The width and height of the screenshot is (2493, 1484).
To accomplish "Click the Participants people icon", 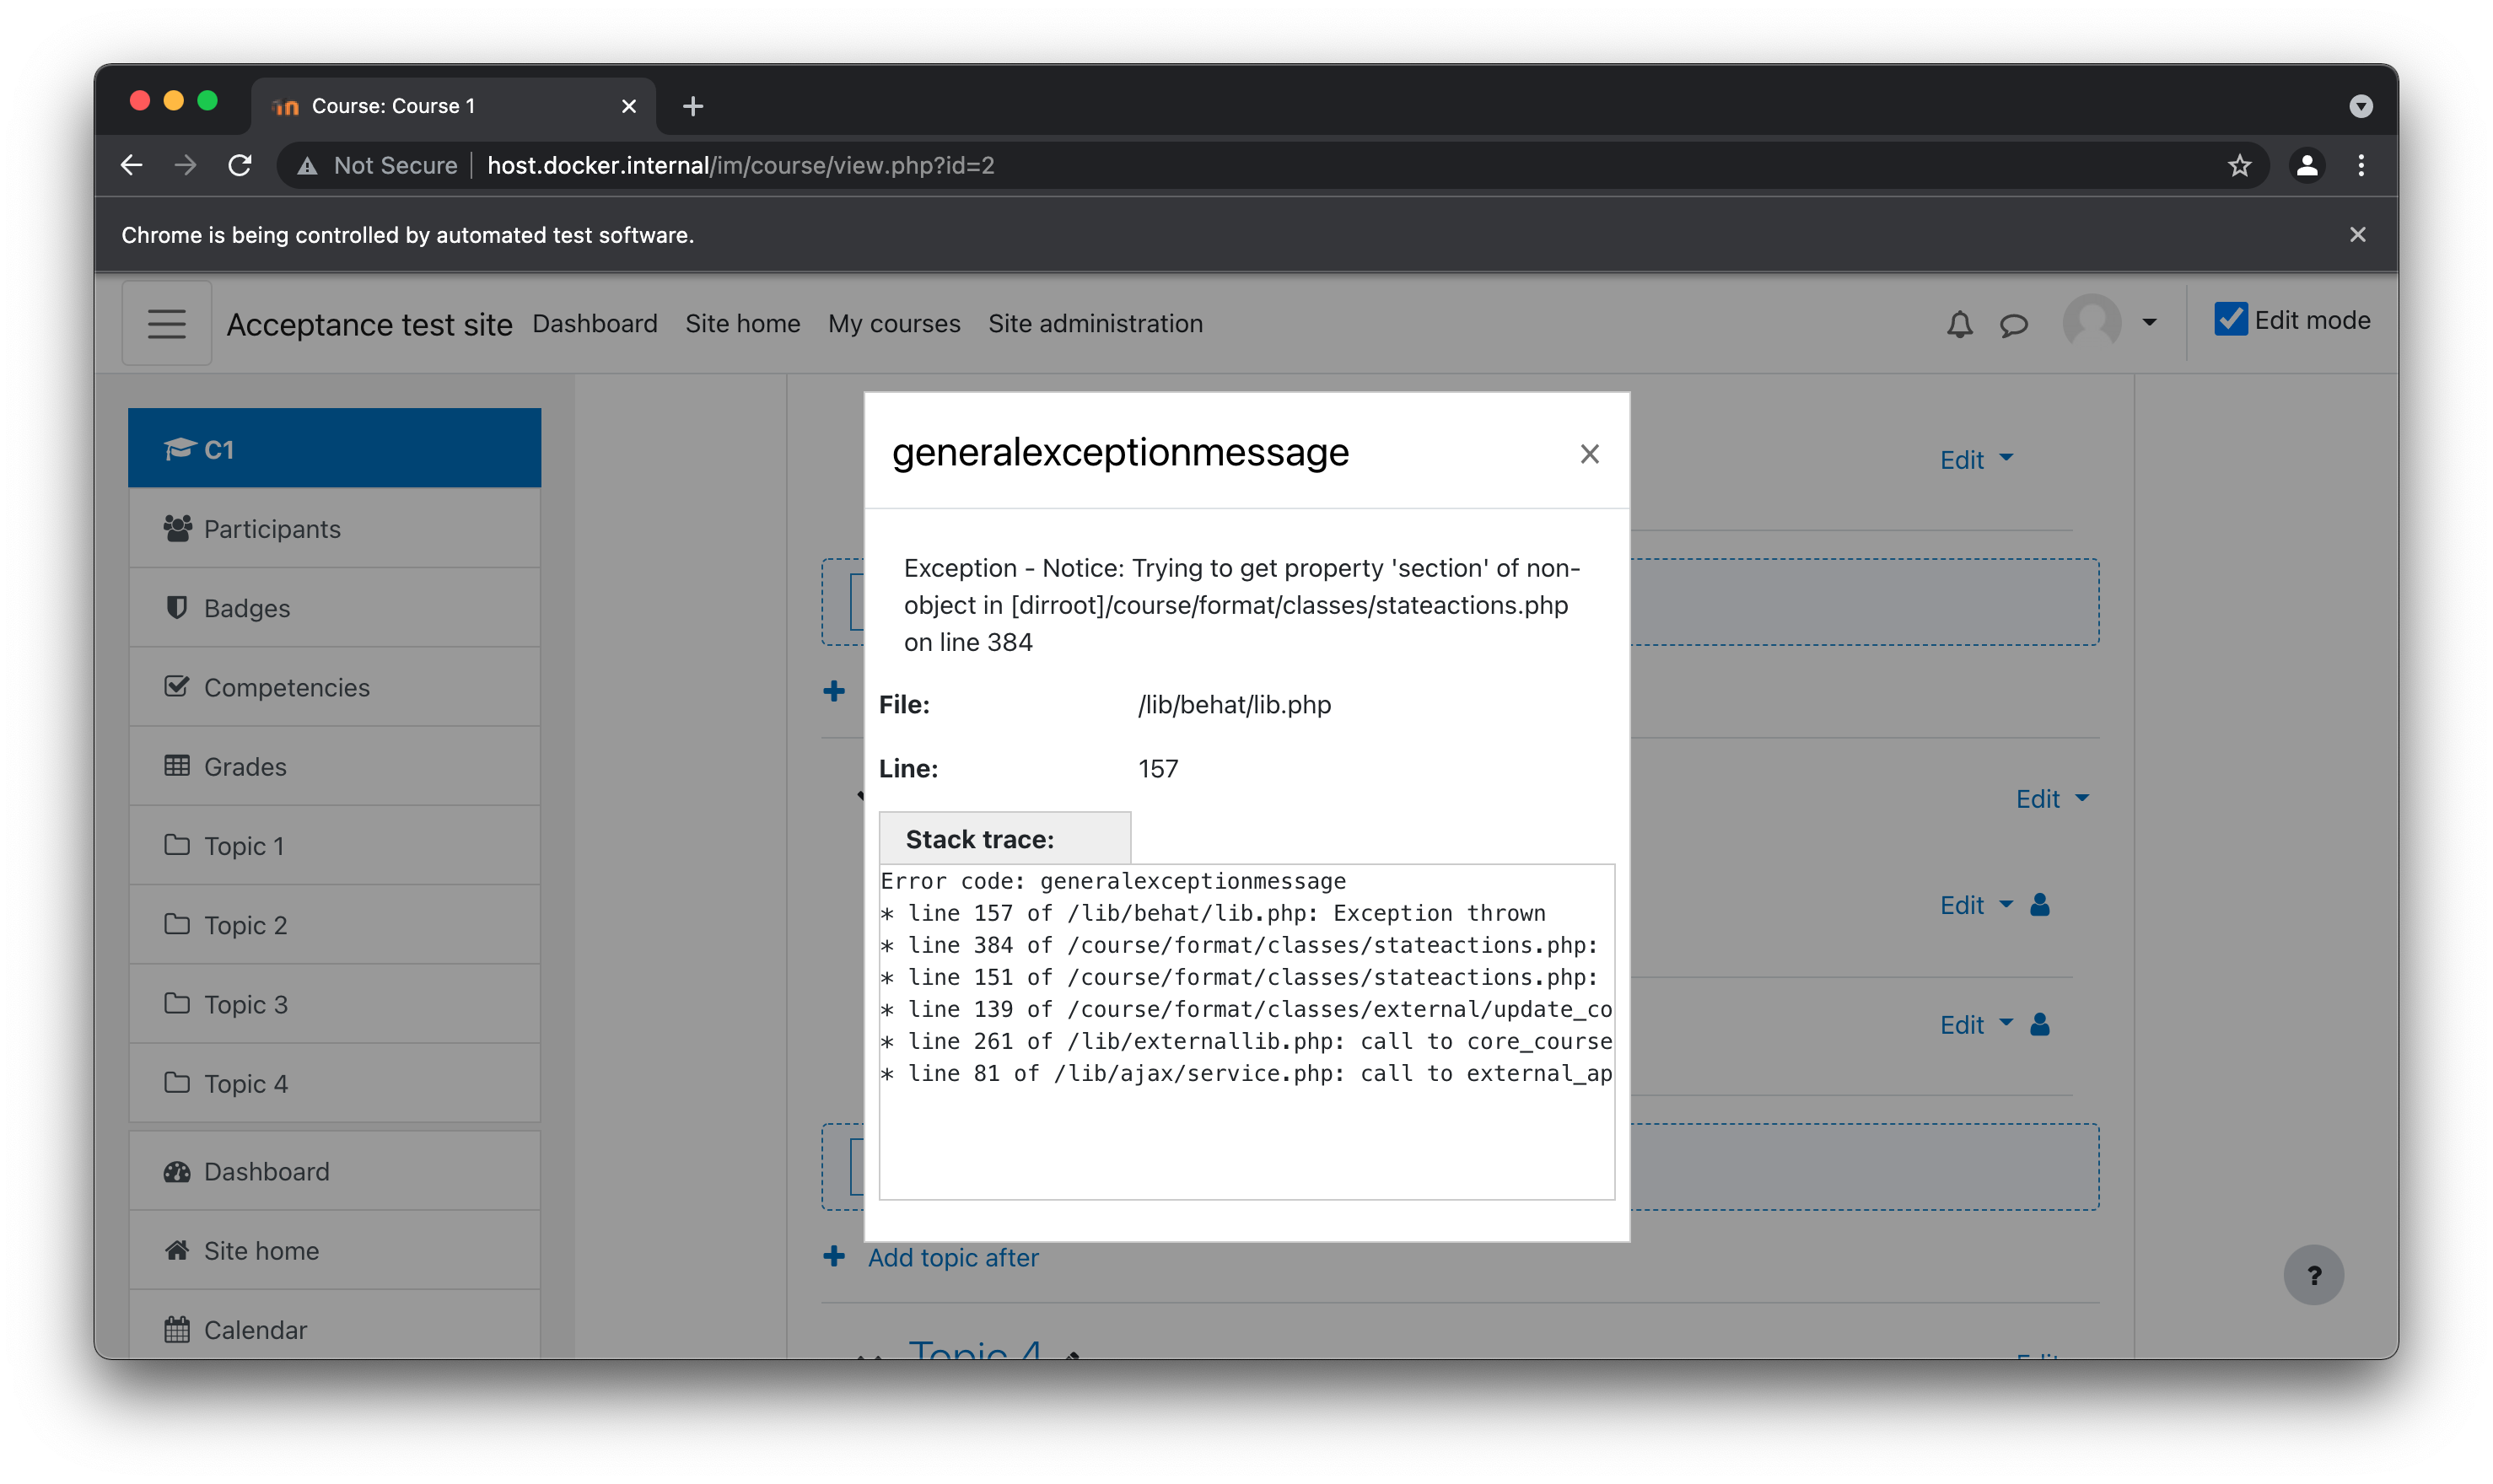I will click(177, 527).
